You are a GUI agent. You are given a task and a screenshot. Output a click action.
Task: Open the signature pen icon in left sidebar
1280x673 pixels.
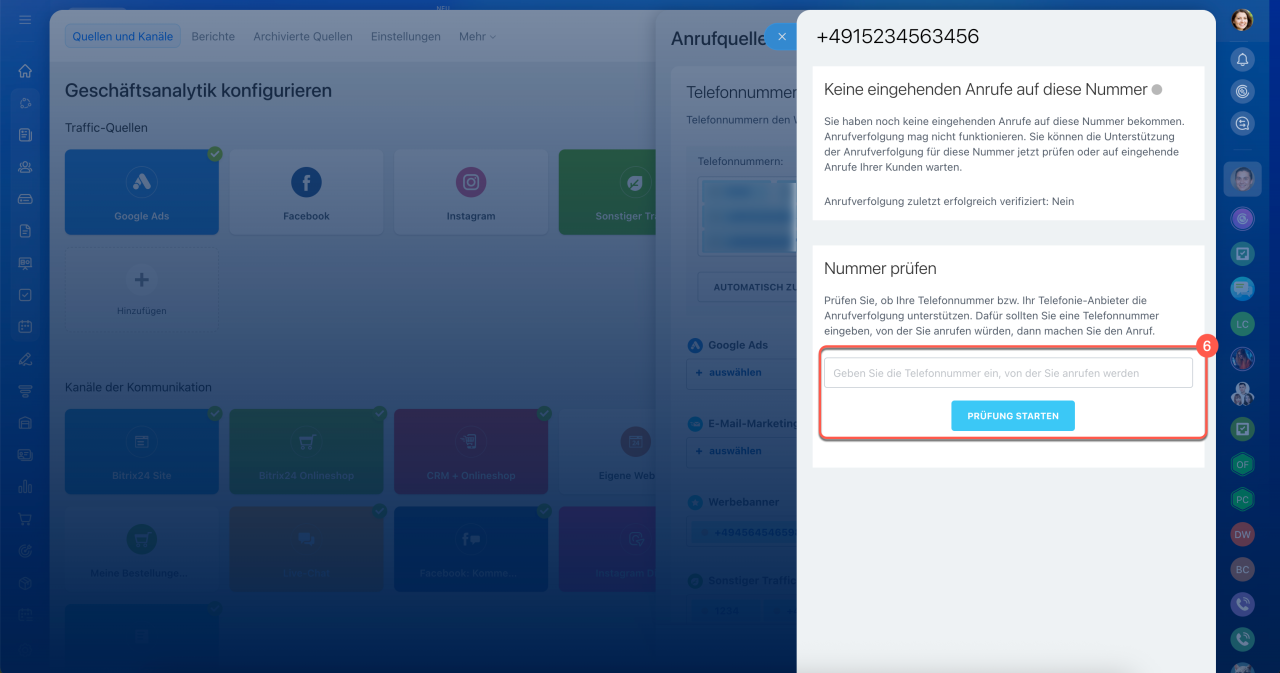pos(25,359)
